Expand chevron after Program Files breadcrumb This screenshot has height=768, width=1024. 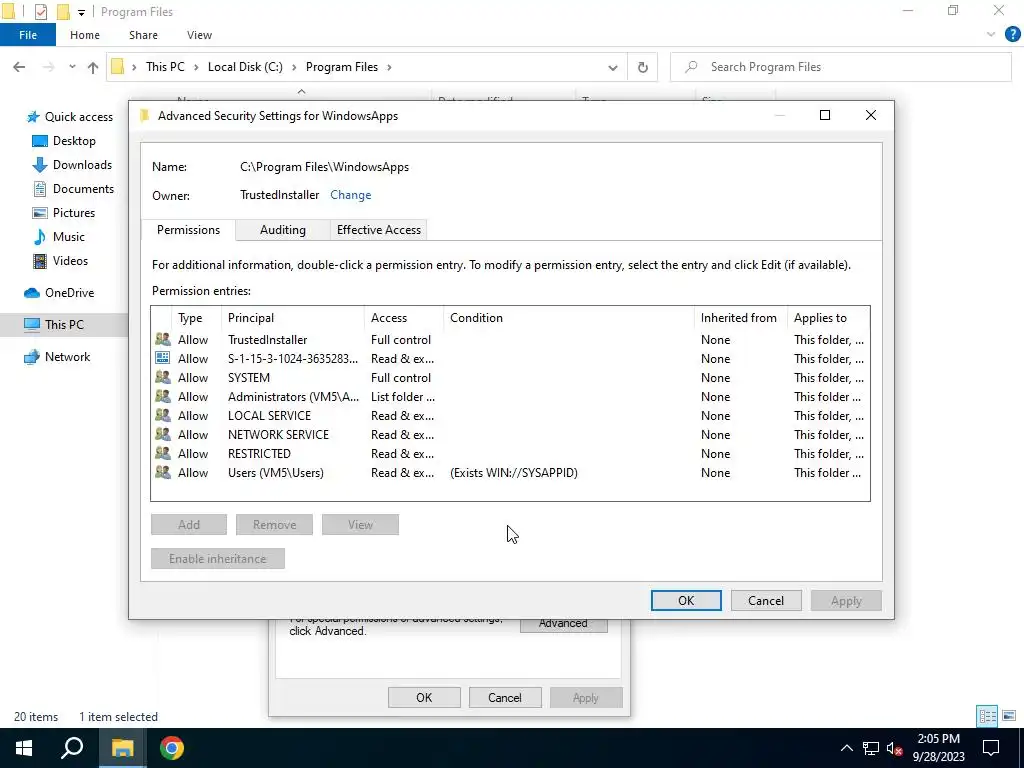pos(389,67)
